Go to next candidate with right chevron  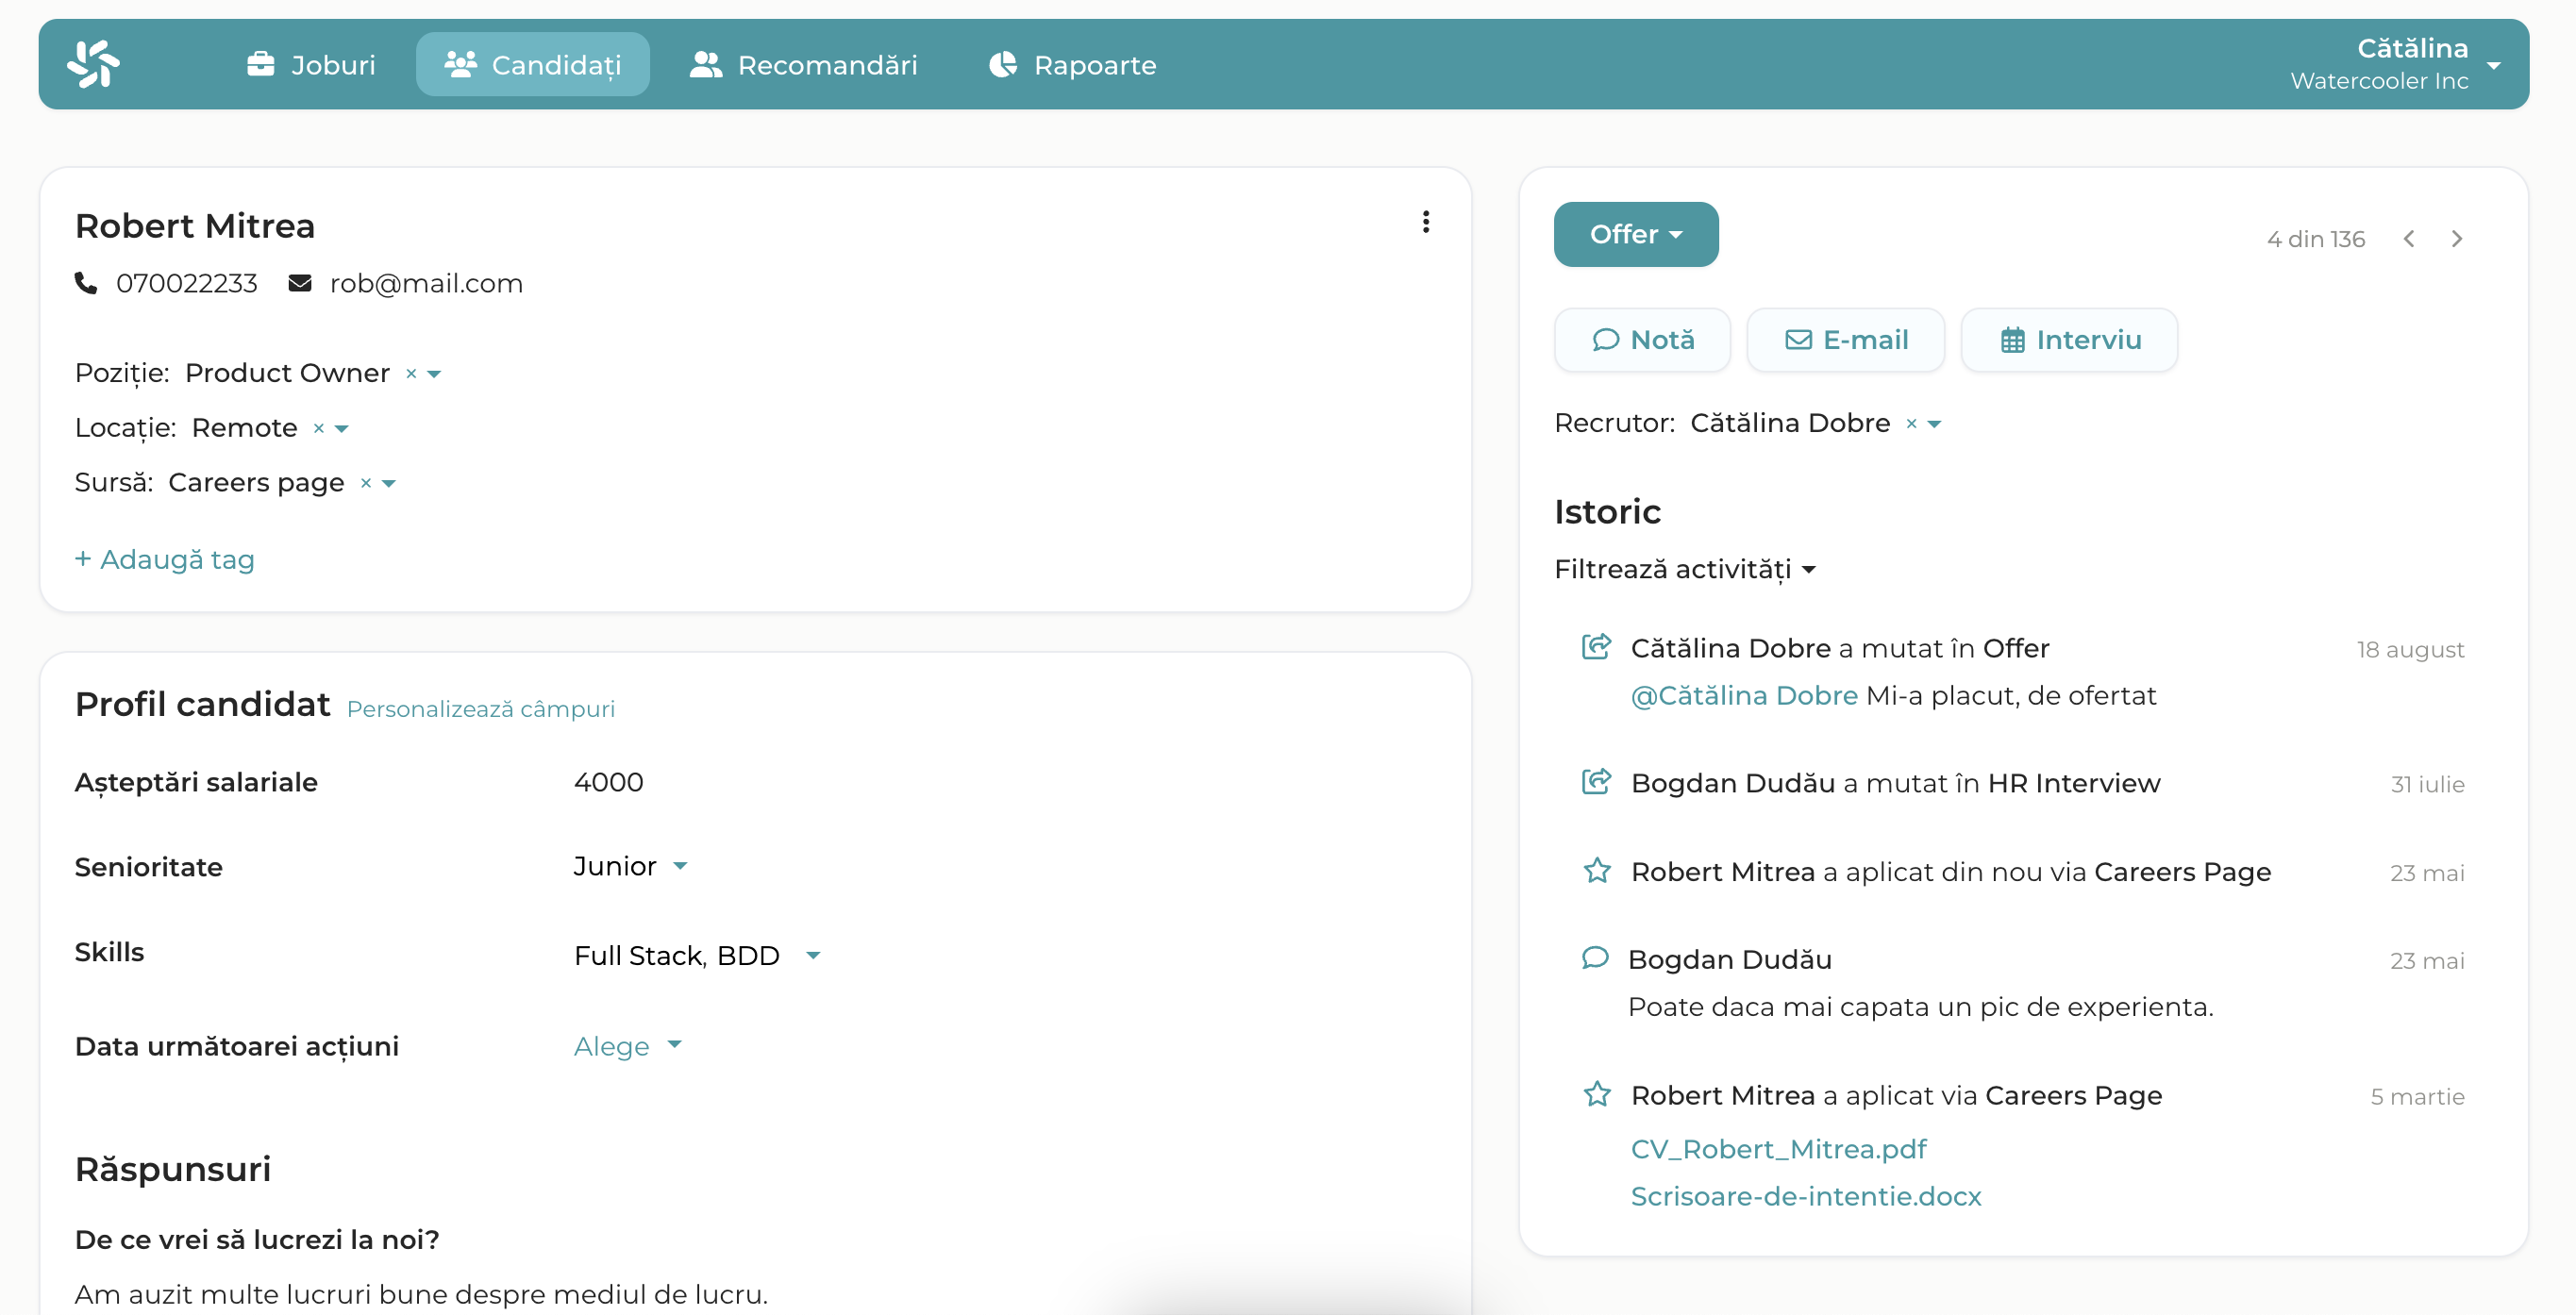pos(2456,239)
